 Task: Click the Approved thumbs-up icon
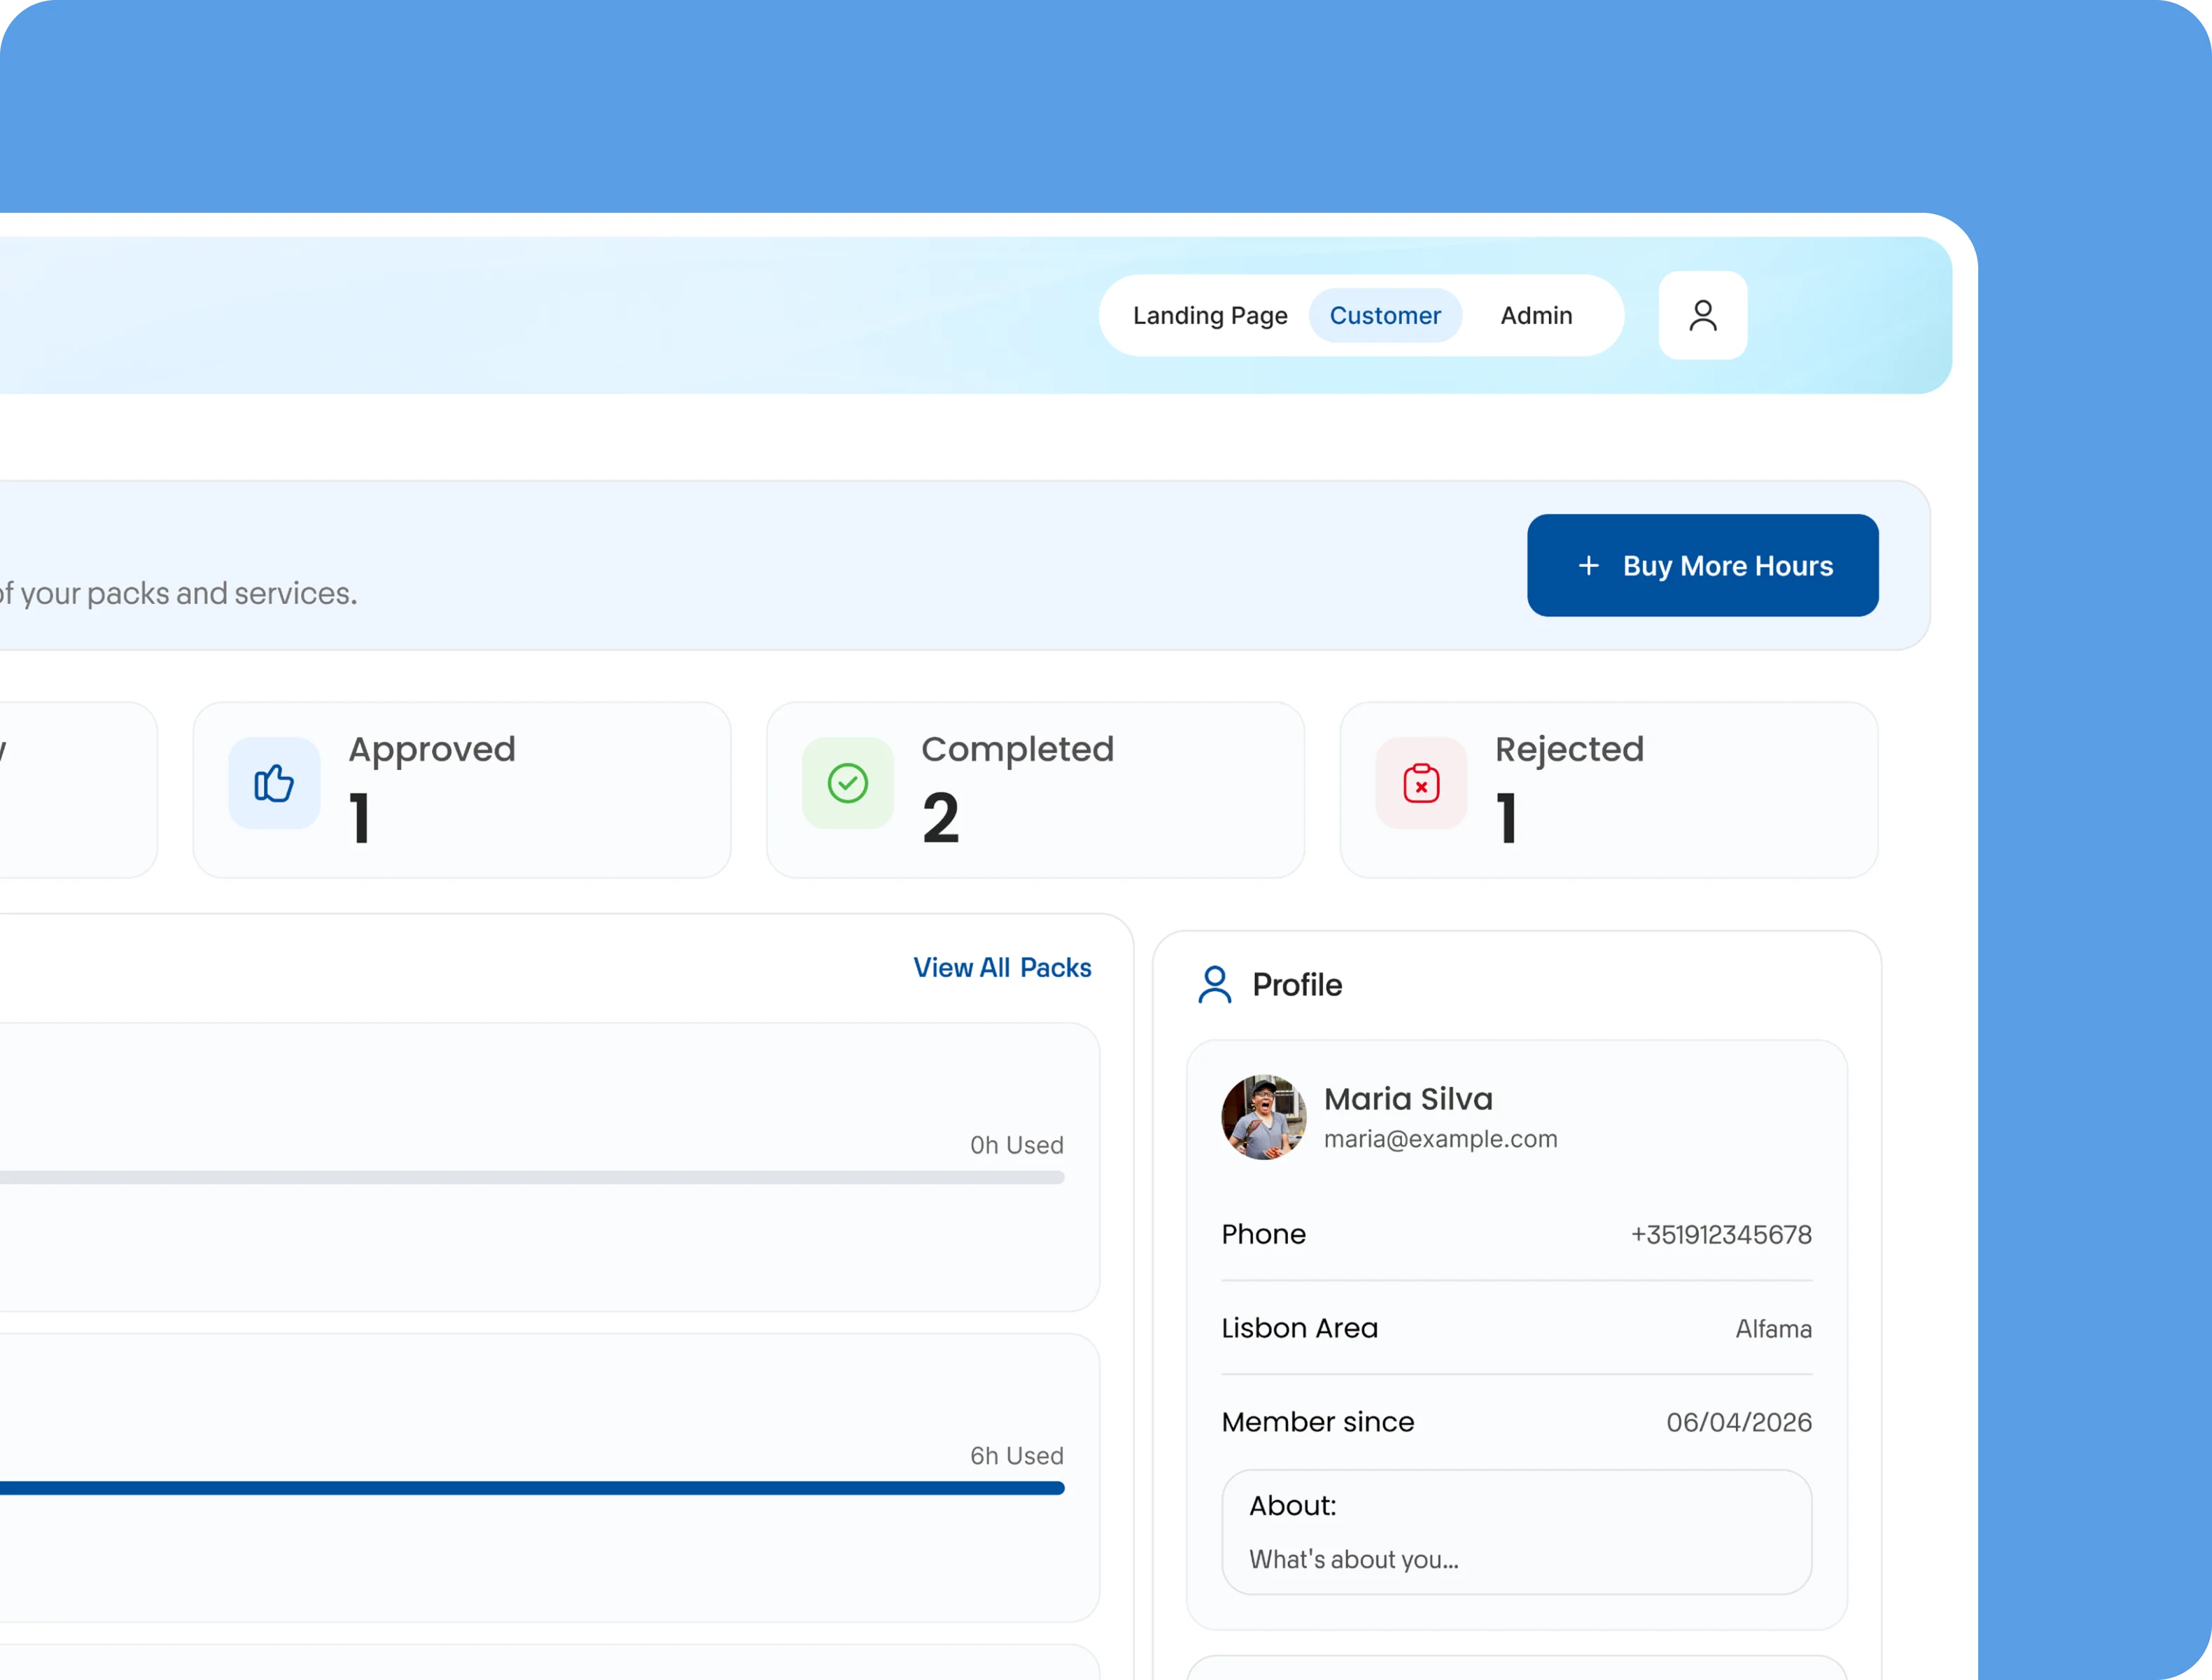coord(274,783)
